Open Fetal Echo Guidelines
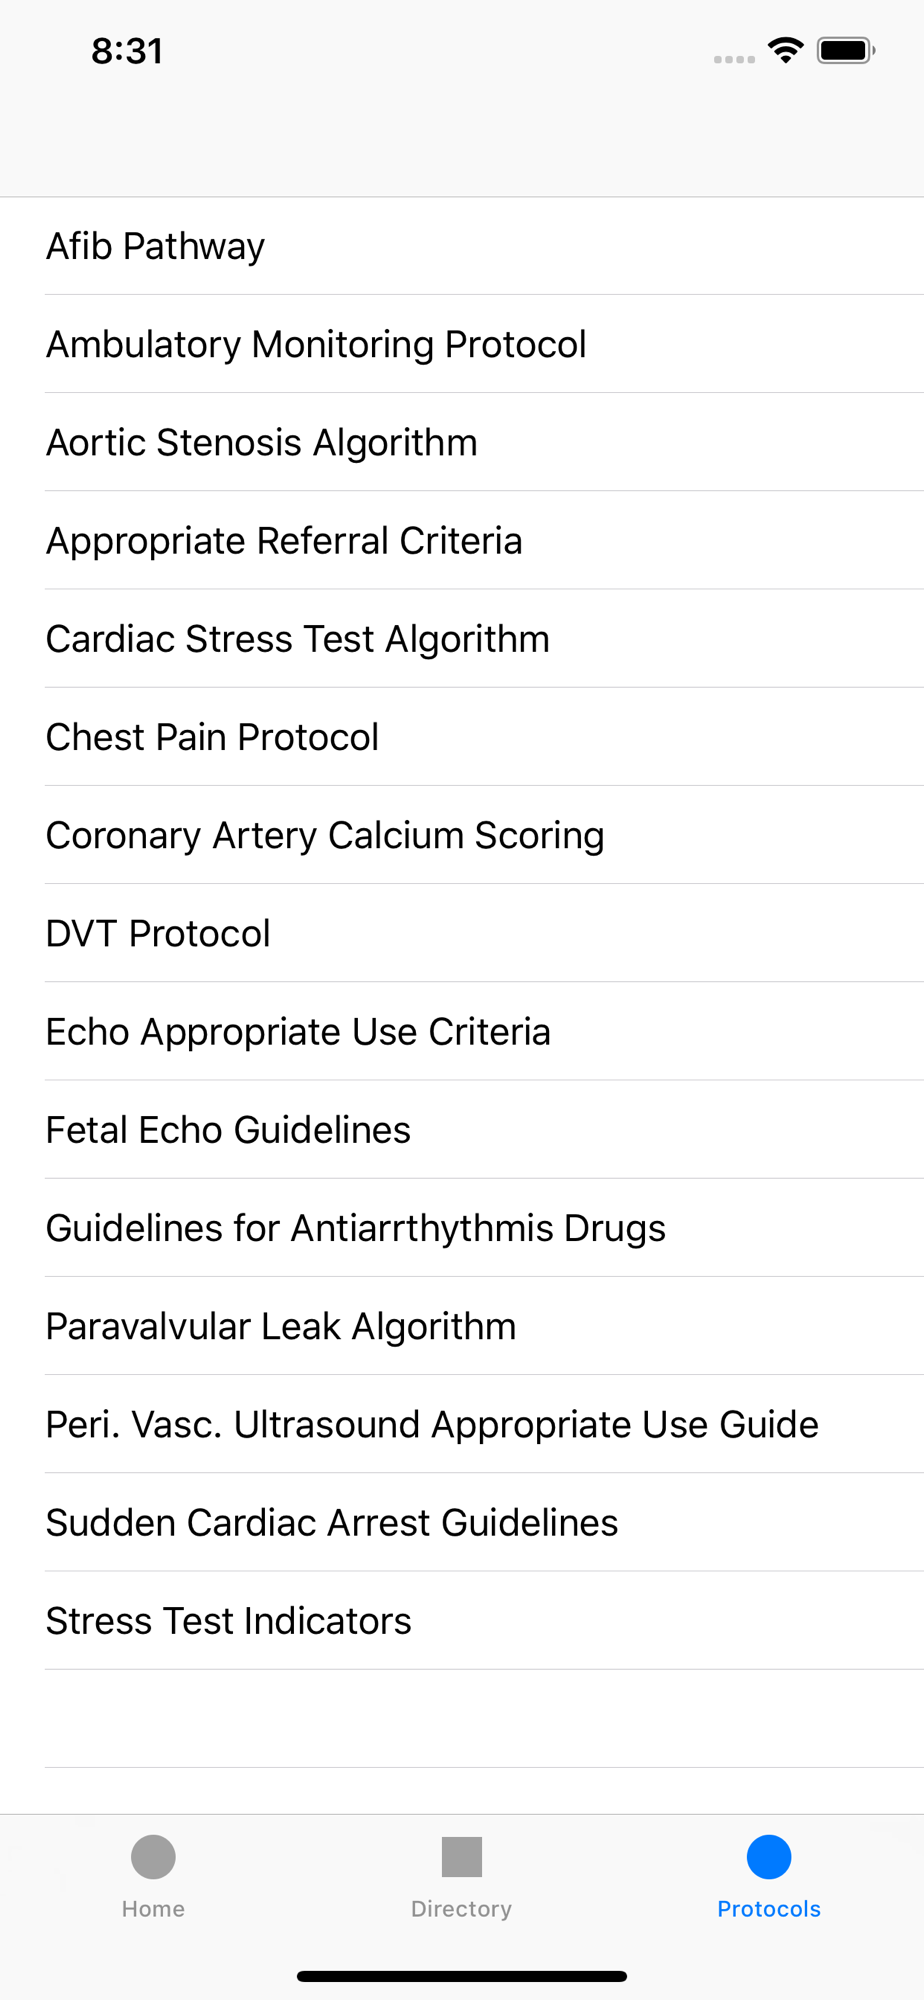Screen dimensions: 924x2000 pyautogui.click(x=462, y=1129)
